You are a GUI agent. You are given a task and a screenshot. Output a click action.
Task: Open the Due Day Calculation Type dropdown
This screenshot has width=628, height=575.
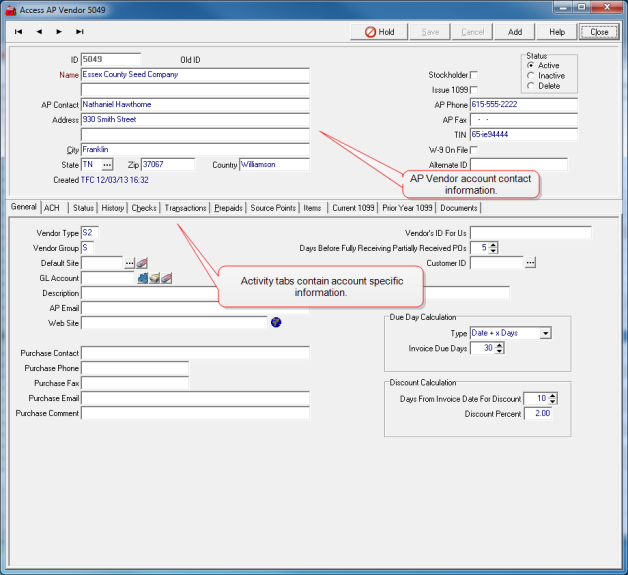(545, 333)
